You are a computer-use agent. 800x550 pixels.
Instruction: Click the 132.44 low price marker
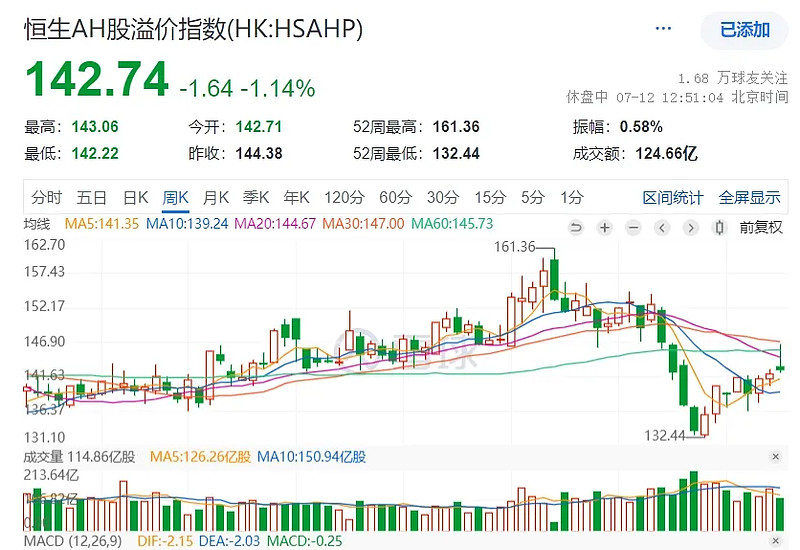pos(665,435)
